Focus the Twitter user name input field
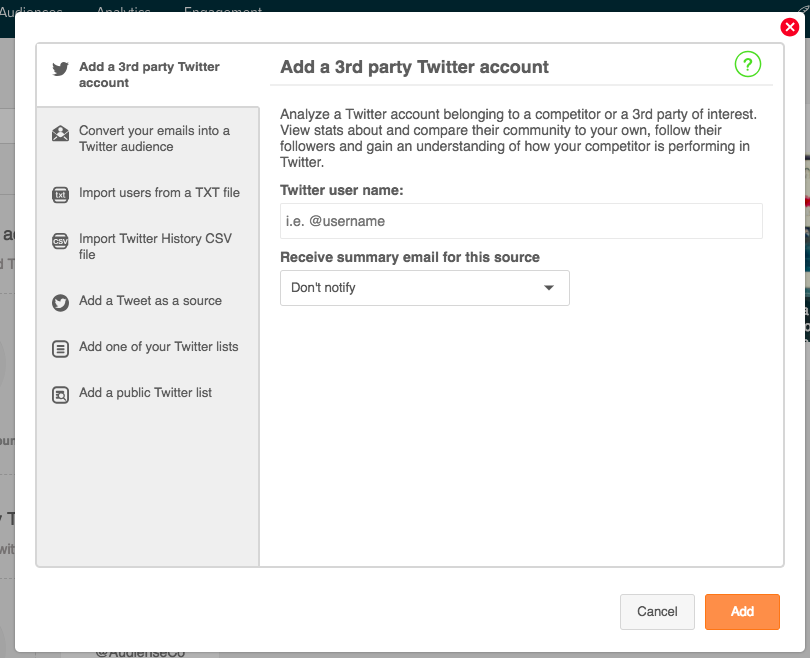The image size is (810, 658). tap(521, 221)
